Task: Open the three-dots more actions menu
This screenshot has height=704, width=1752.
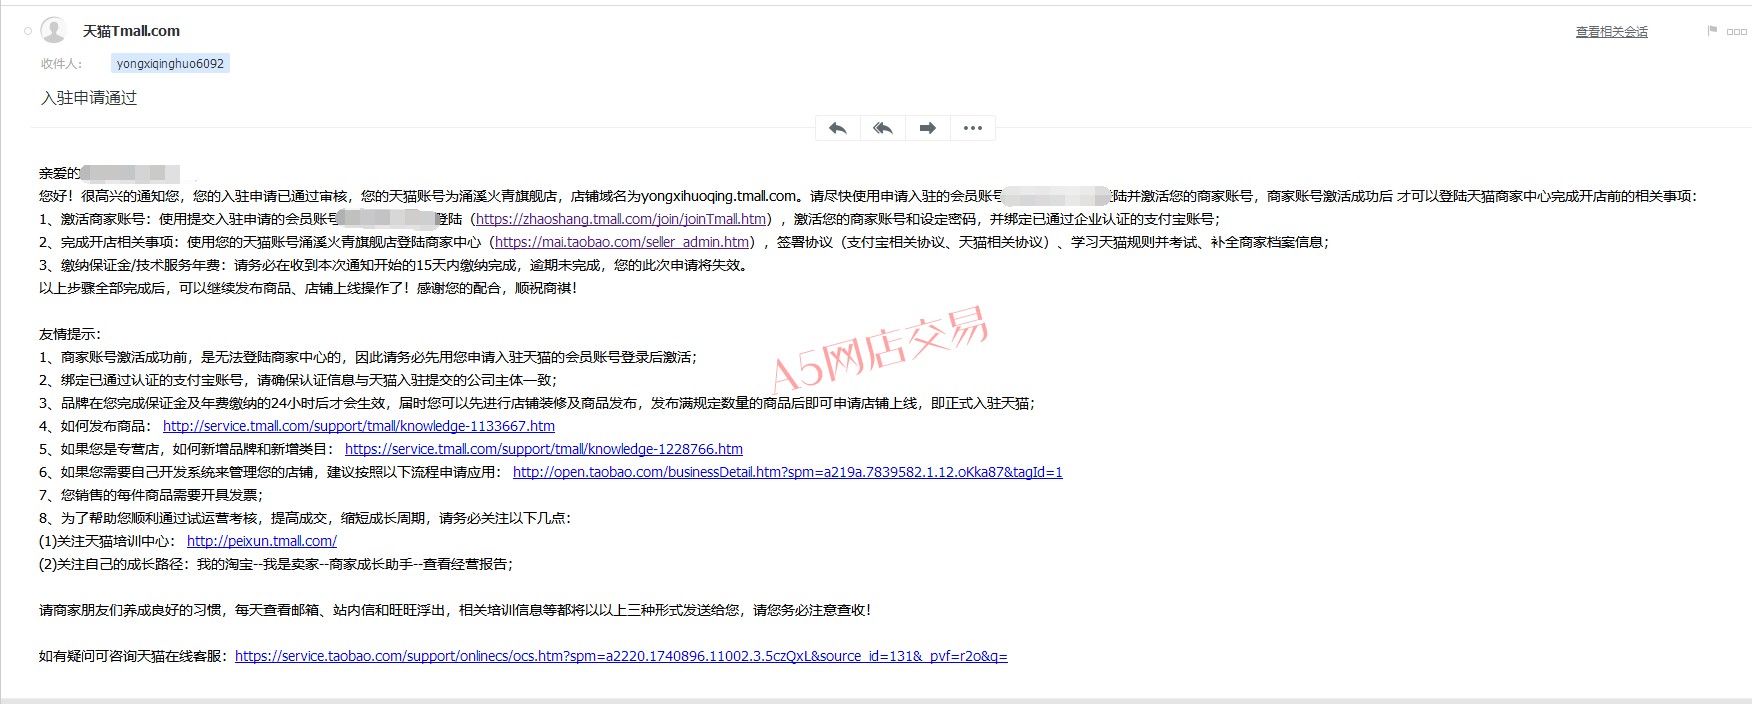Action: 973,128
